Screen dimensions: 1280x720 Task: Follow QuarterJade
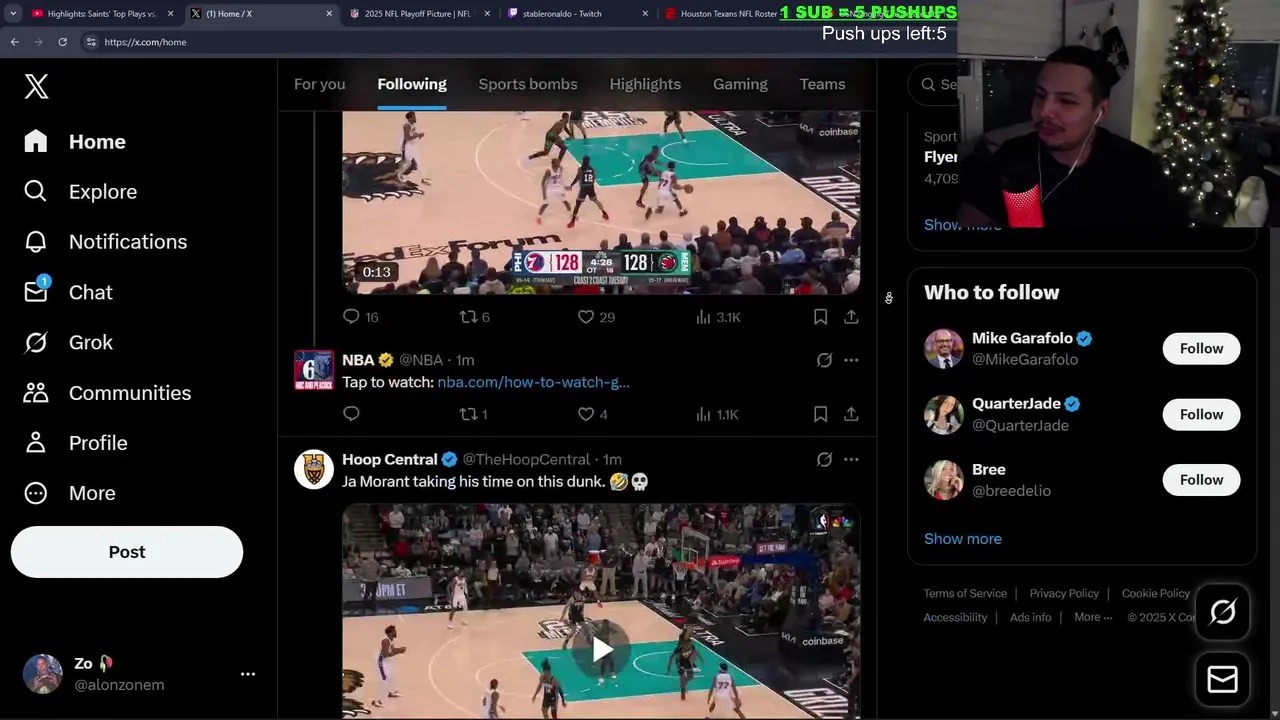[1201, 414]
